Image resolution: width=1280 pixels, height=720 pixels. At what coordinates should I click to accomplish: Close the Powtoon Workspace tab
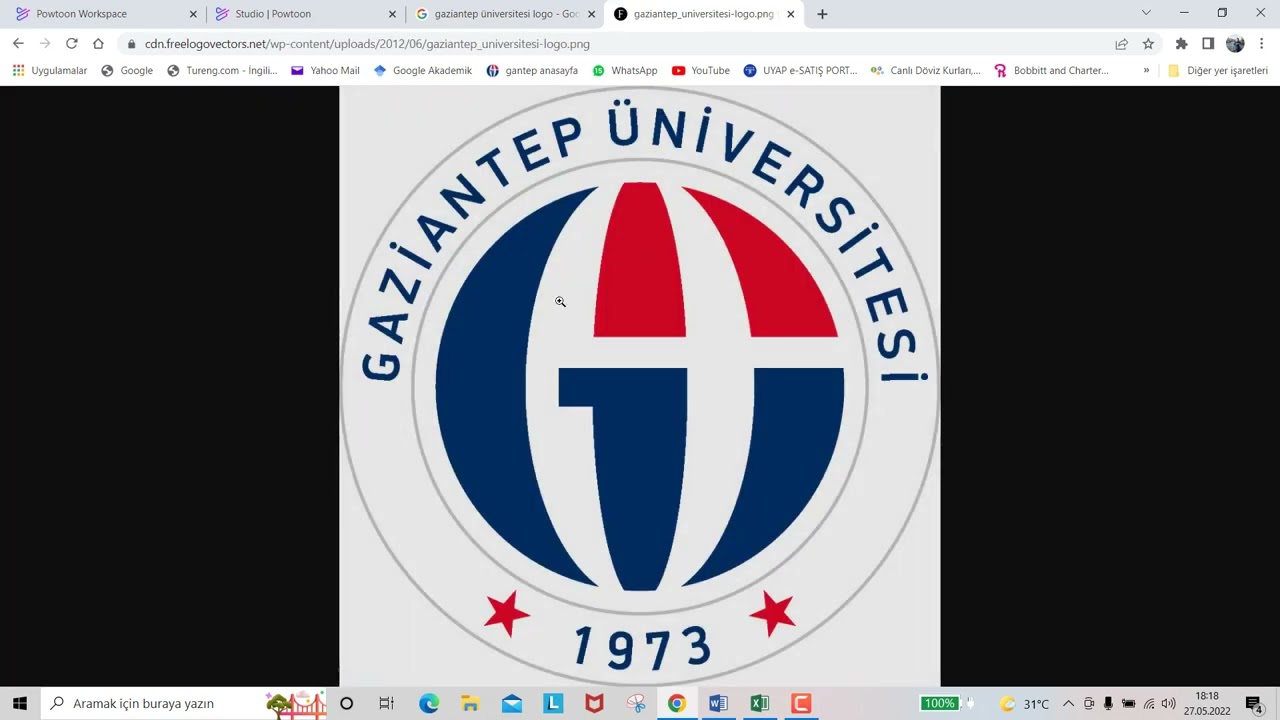(x=193, y=14)
